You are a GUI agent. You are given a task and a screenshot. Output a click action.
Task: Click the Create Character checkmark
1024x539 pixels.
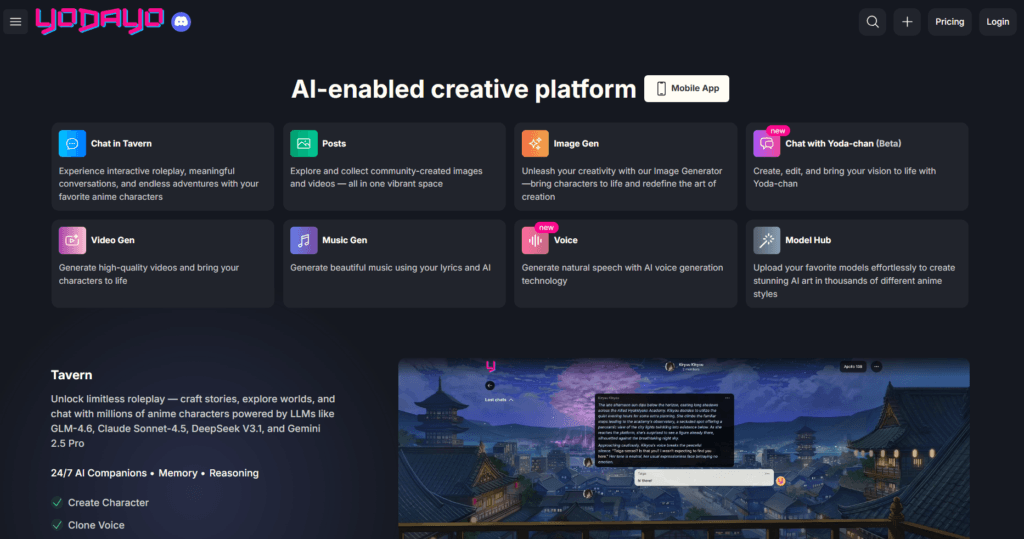click(57, 502)
